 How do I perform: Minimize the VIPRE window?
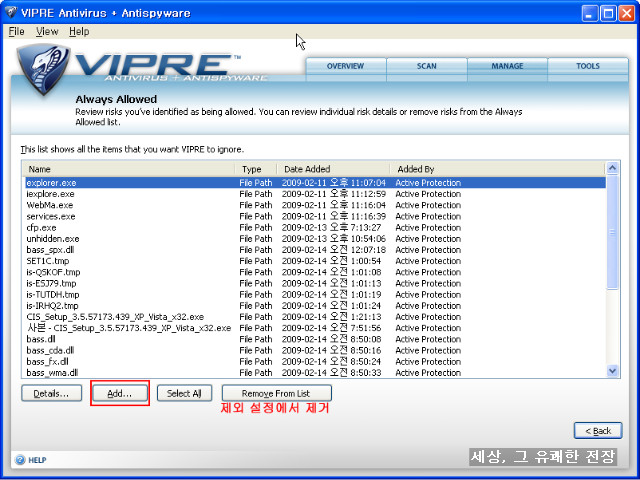(589, 13)
